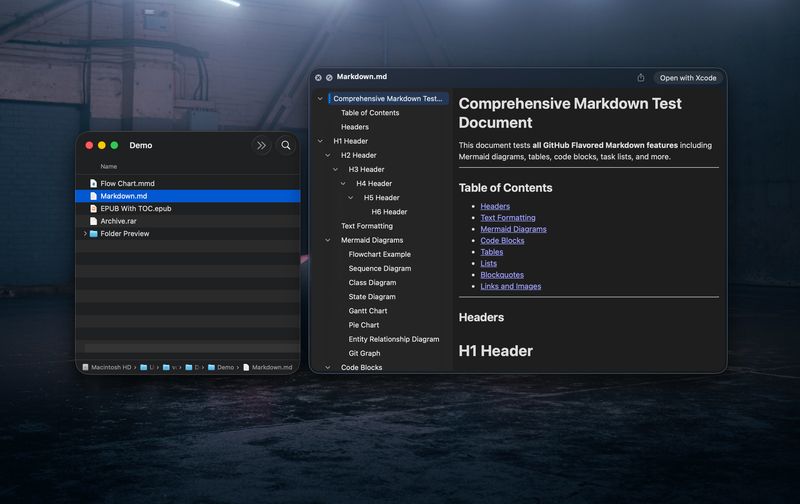Expand the Code Blocks outline section
Viewport: 800px width, 504px height.
(328, 367)
